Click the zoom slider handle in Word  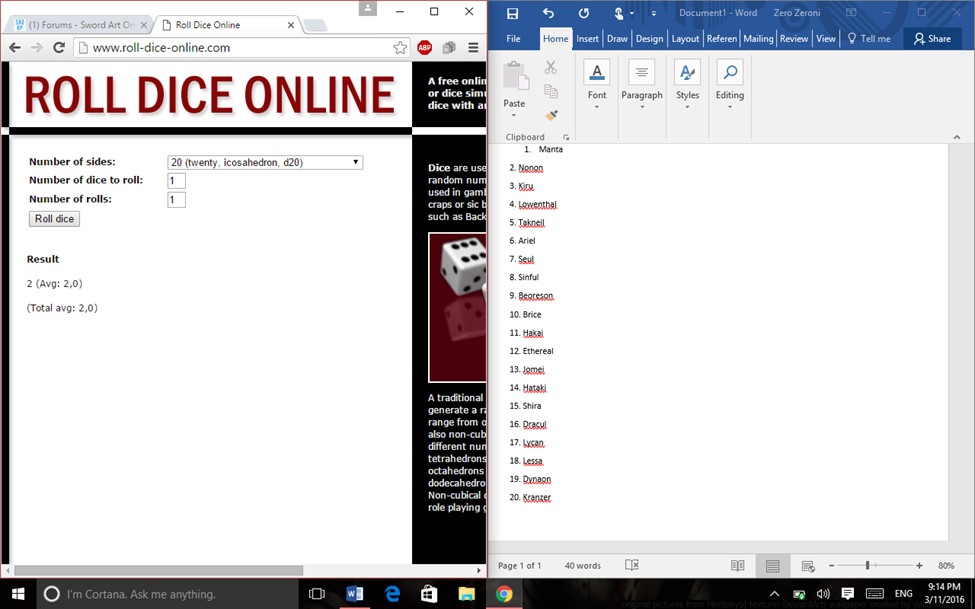(867, 565)
